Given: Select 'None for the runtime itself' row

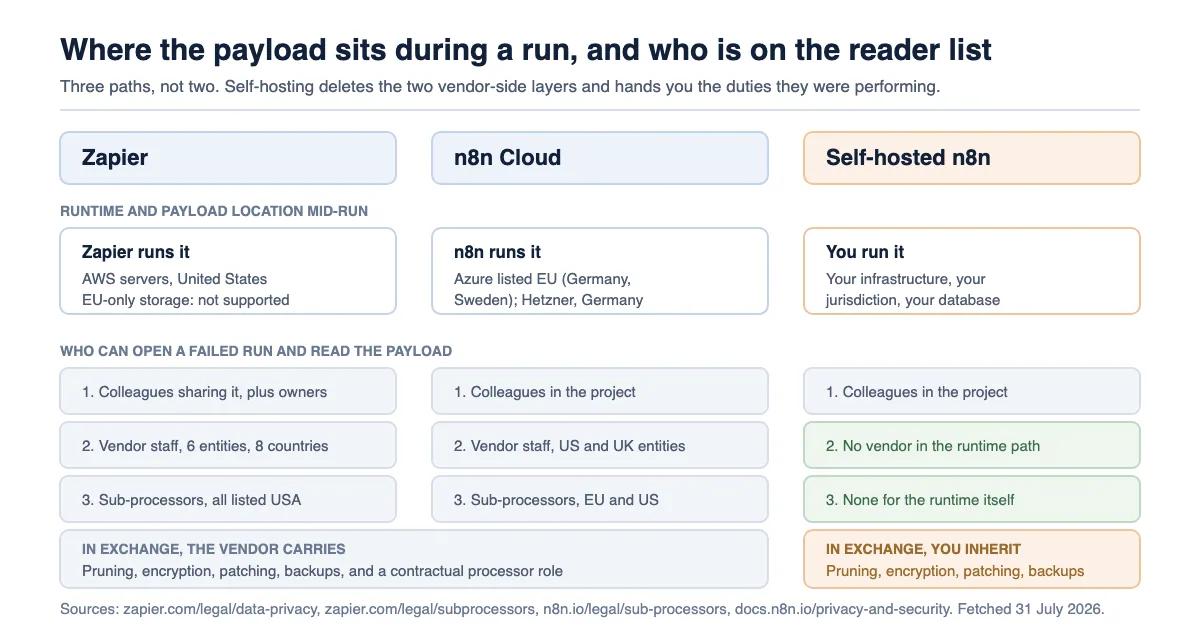Looking at the screenshot, I should click(972, 499).
